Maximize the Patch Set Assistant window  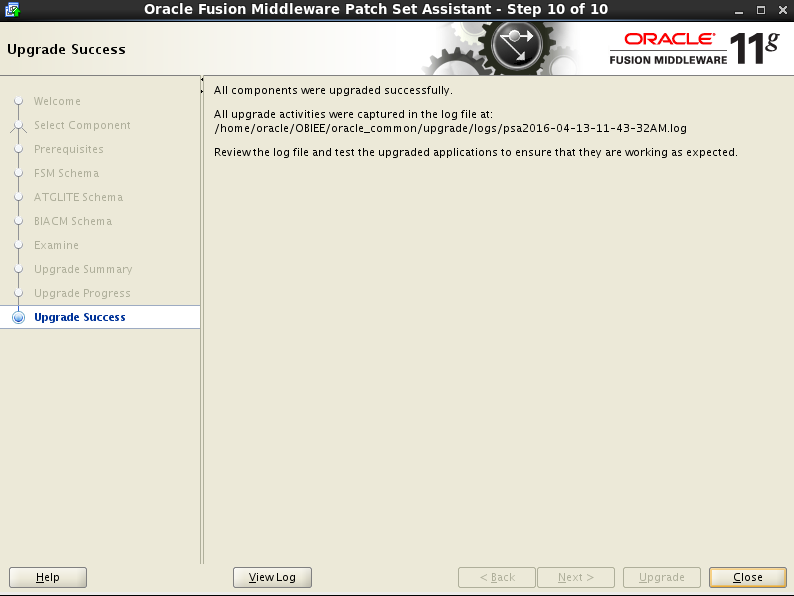click(761, 10)
